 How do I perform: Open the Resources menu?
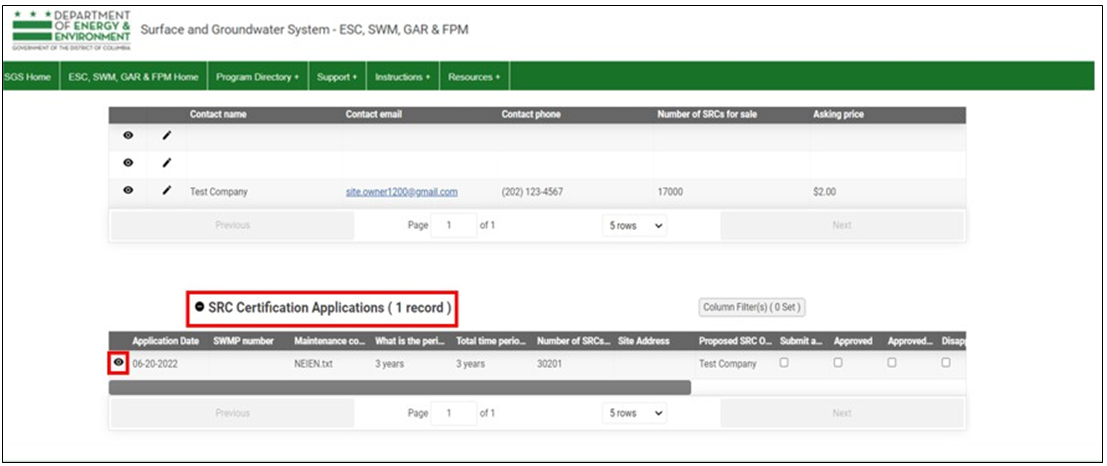pos(473,77)
